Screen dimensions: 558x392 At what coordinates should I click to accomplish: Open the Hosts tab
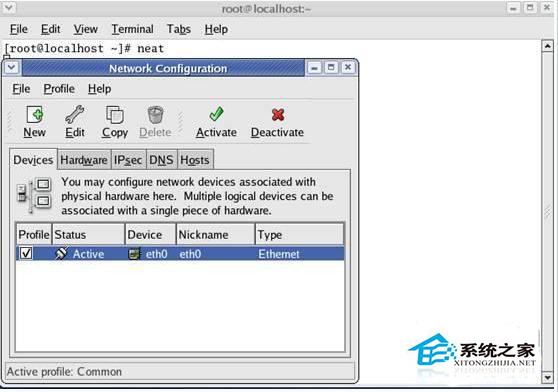pos(195,160)
